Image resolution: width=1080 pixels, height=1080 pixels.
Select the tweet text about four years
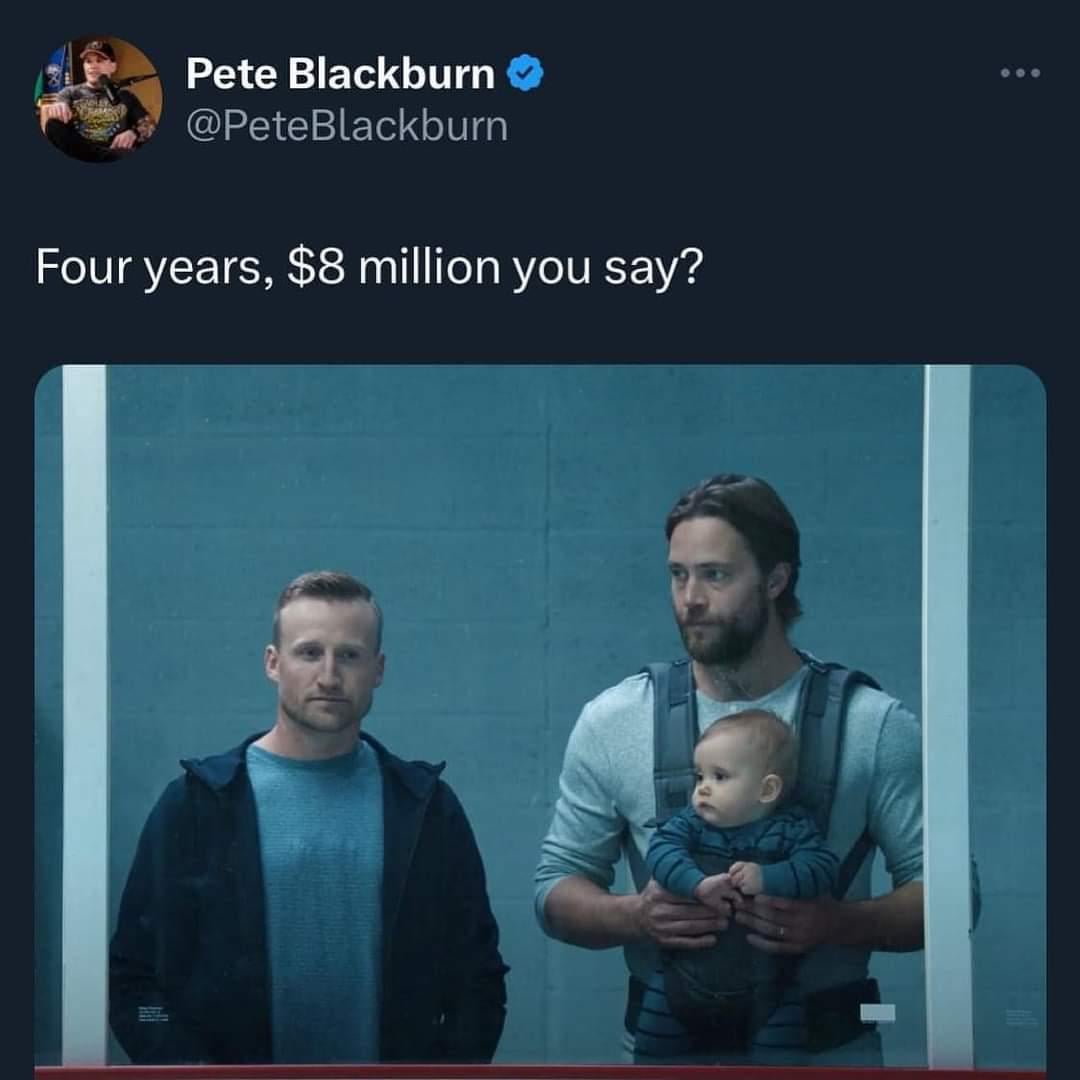tap(370, 268)
